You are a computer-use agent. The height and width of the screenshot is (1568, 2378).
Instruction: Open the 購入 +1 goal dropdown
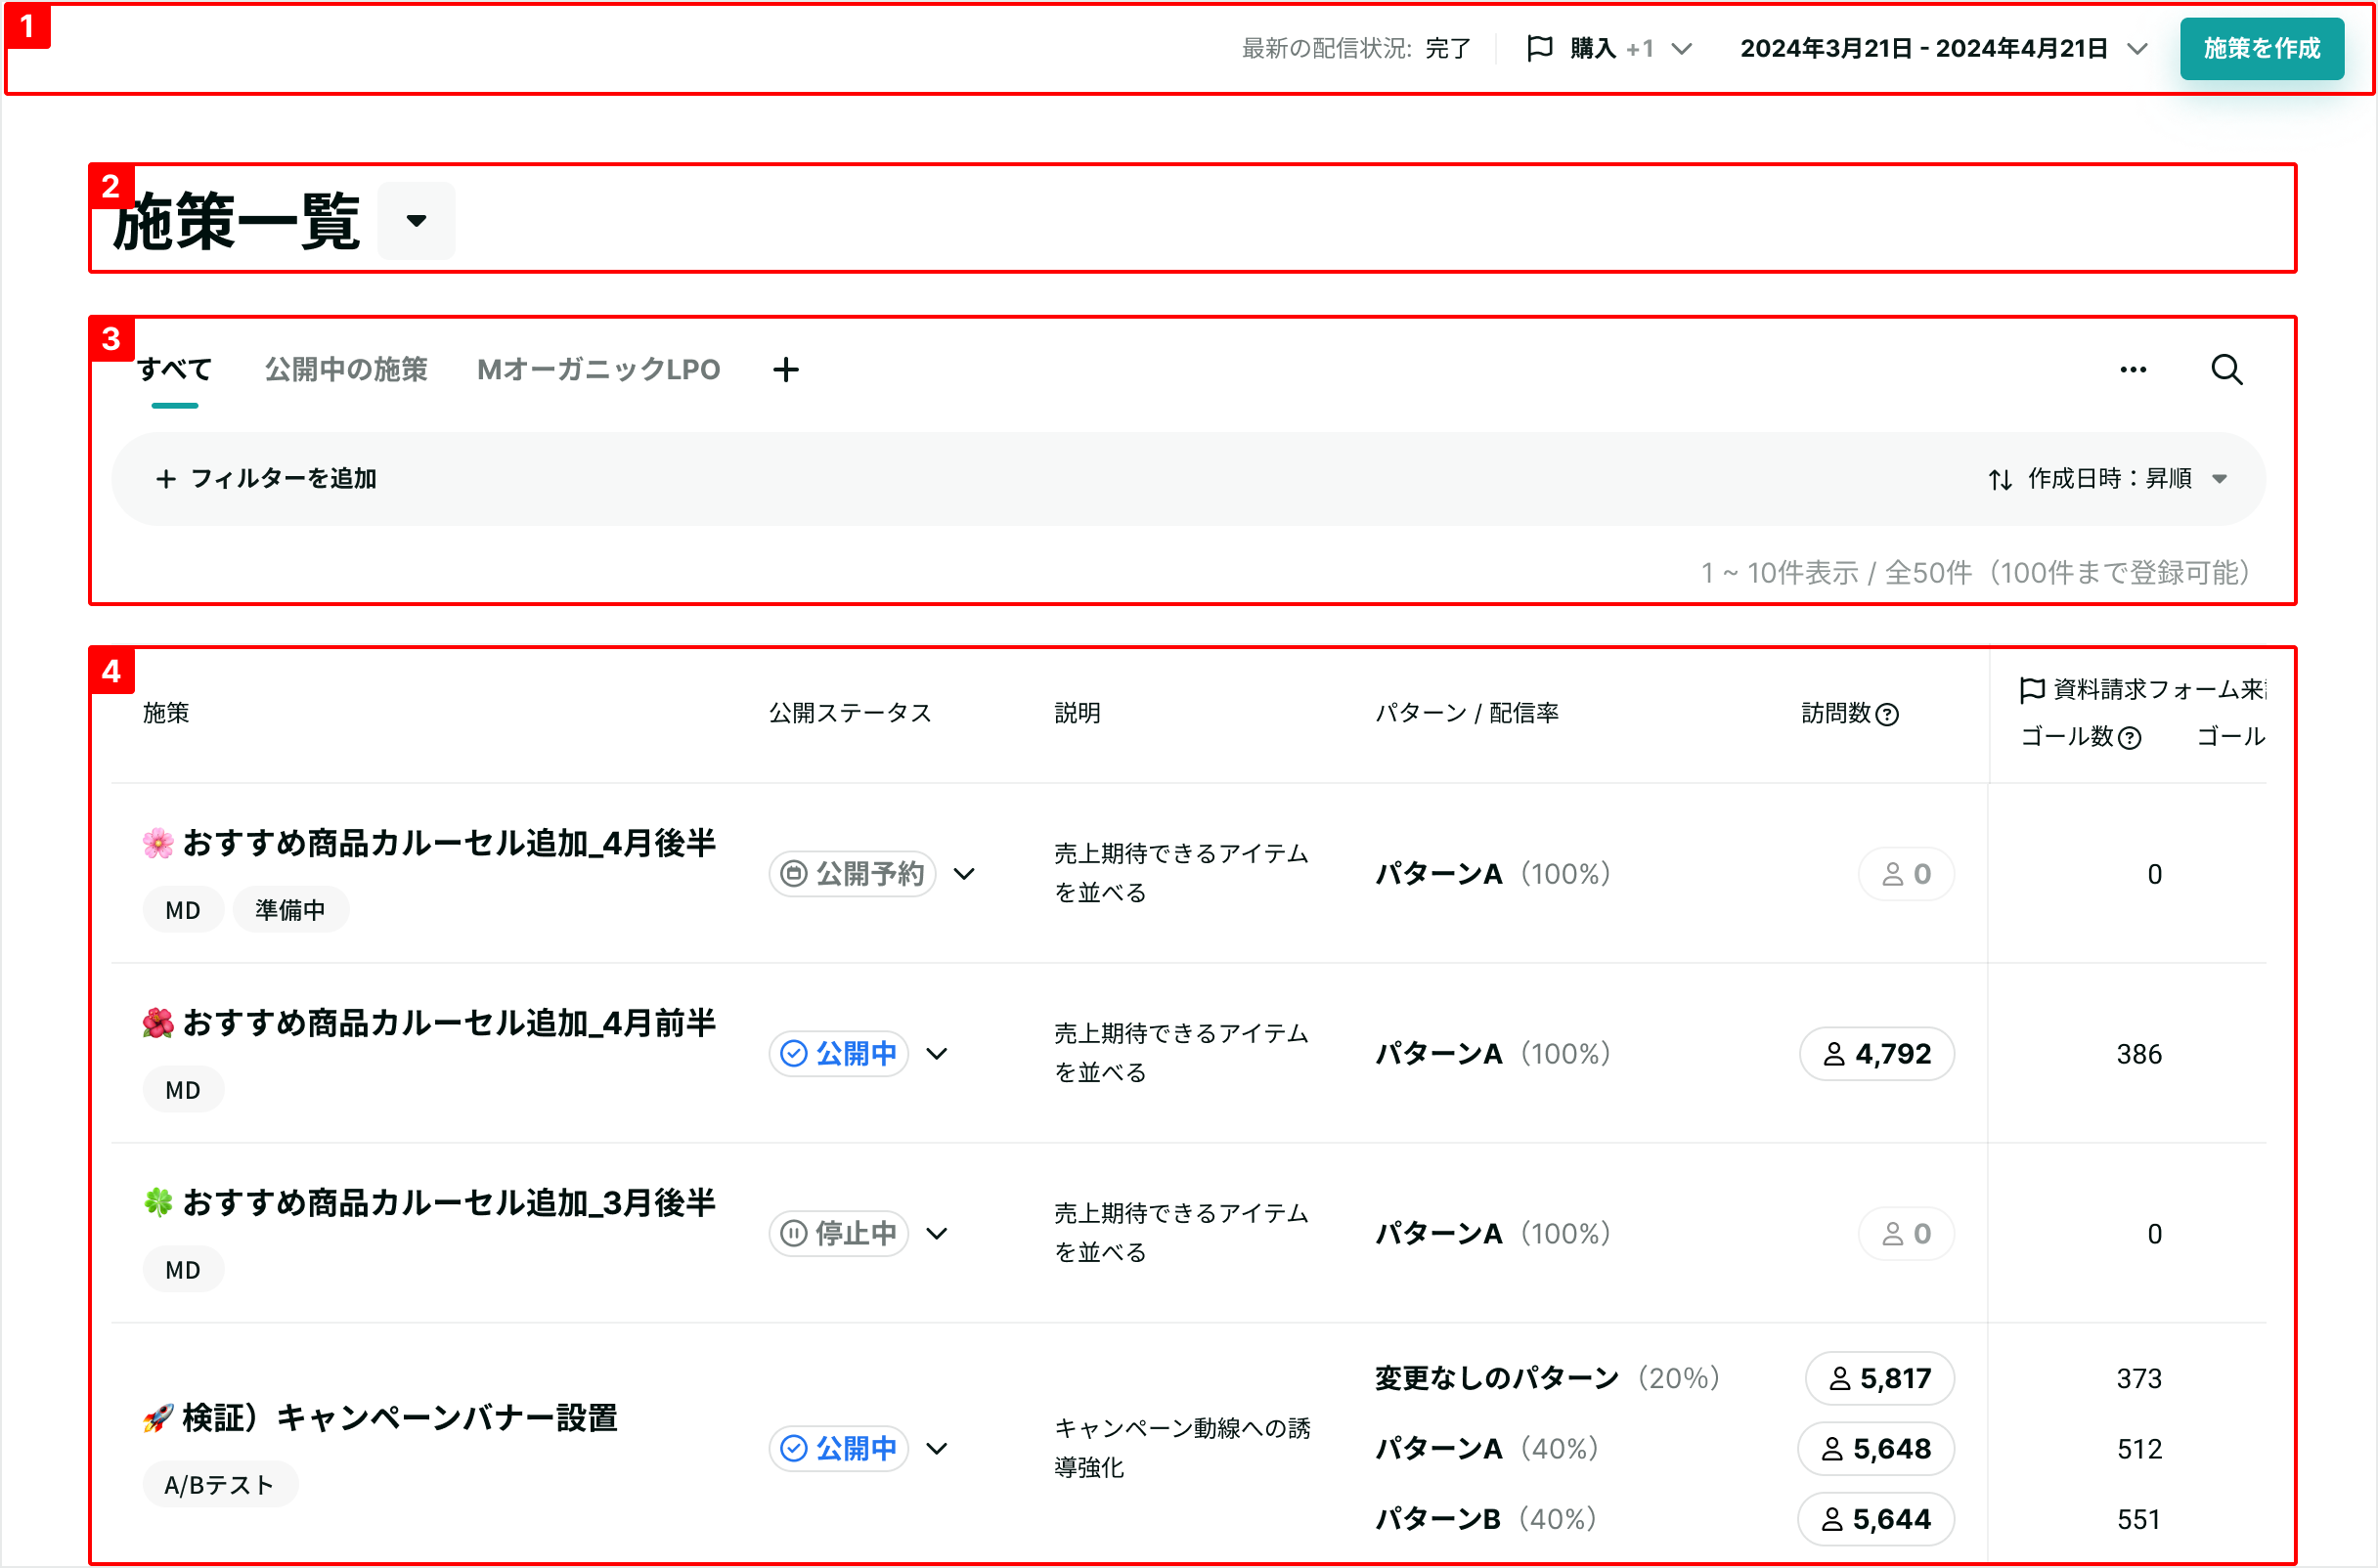click(1609, 48)
